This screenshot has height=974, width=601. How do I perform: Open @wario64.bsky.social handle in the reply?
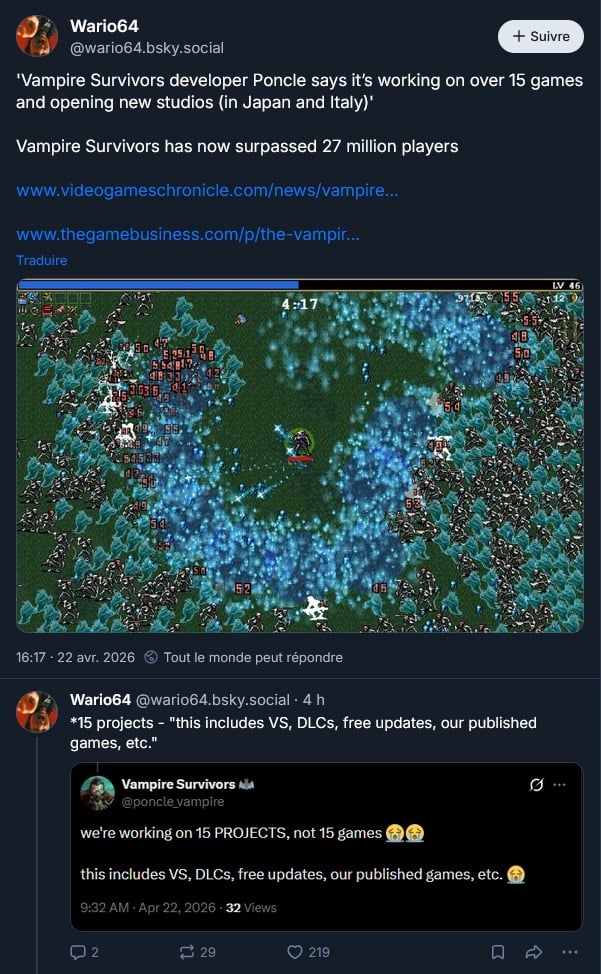pyautogui.click(x=212, y=700)
